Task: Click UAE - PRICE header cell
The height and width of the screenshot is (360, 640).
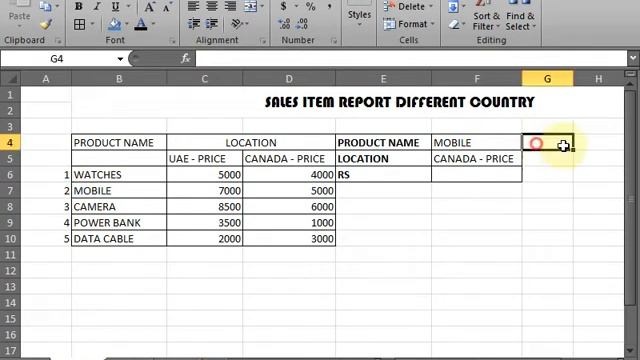Action: coord(204,159)
